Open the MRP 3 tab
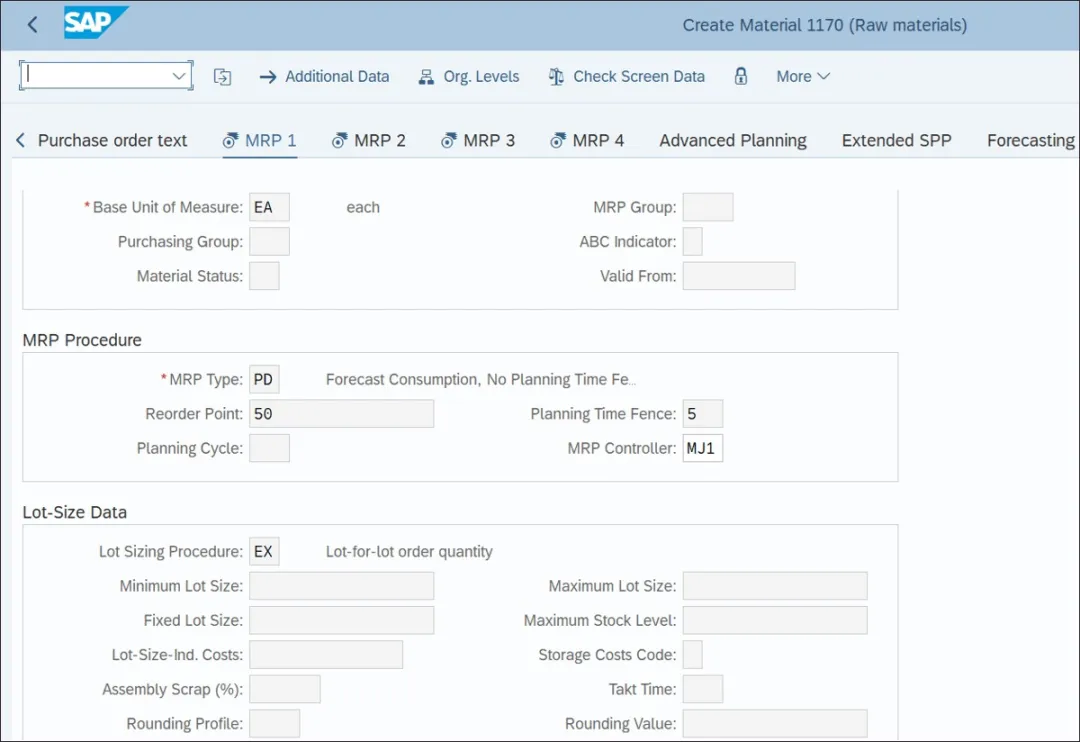This screenshot has width=1080, height=742. click(478, 141)
